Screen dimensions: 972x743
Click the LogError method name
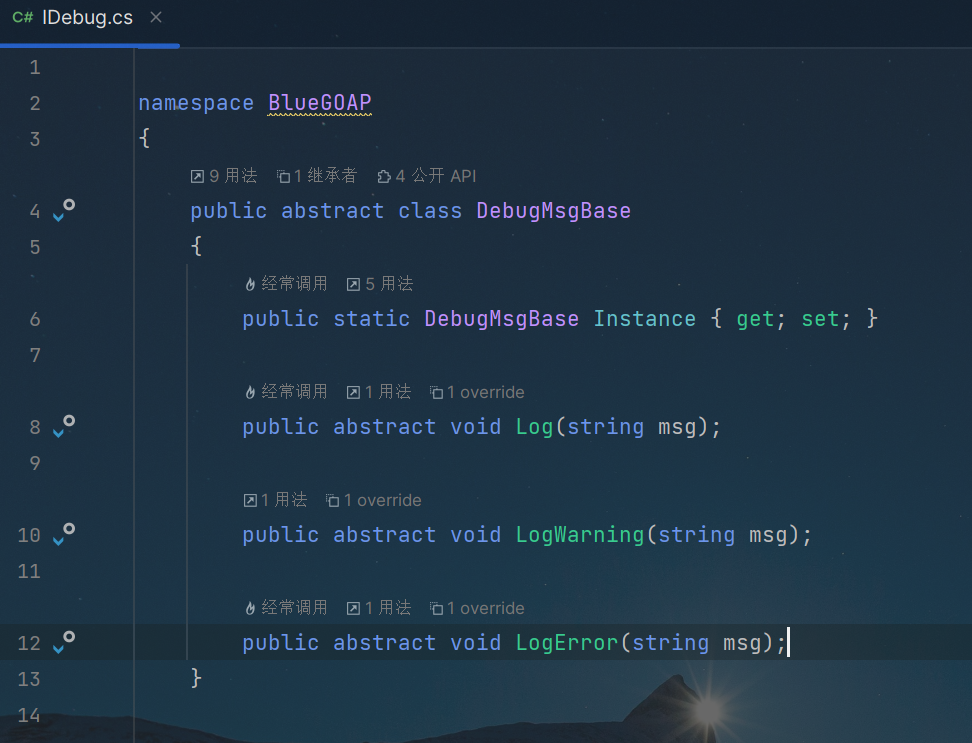point(567,643)
